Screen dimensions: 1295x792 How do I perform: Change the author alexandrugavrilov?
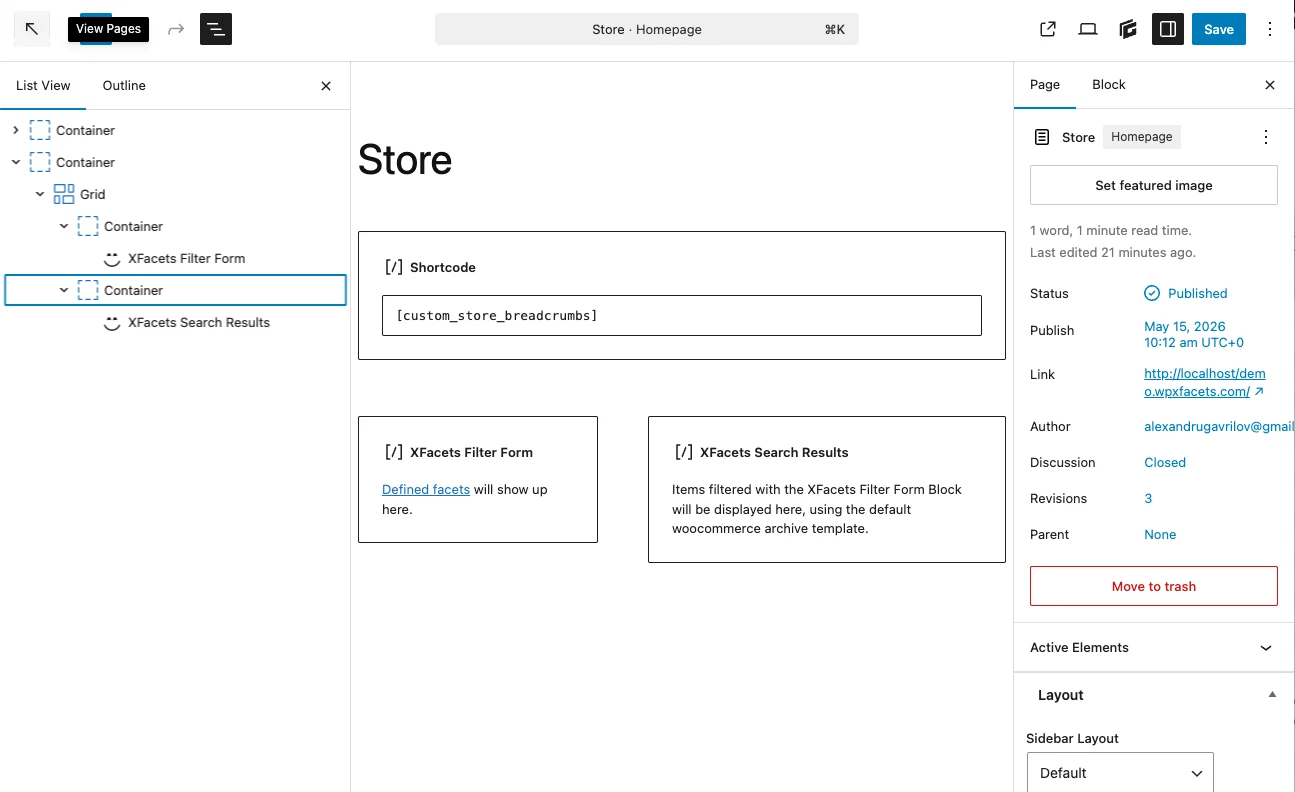(x=1219, y=426)
